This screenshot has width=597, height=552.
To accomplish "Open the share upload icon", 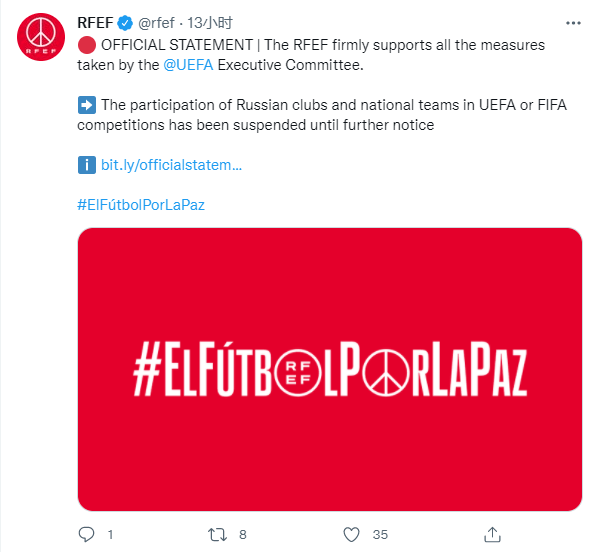I will (492, 534).
